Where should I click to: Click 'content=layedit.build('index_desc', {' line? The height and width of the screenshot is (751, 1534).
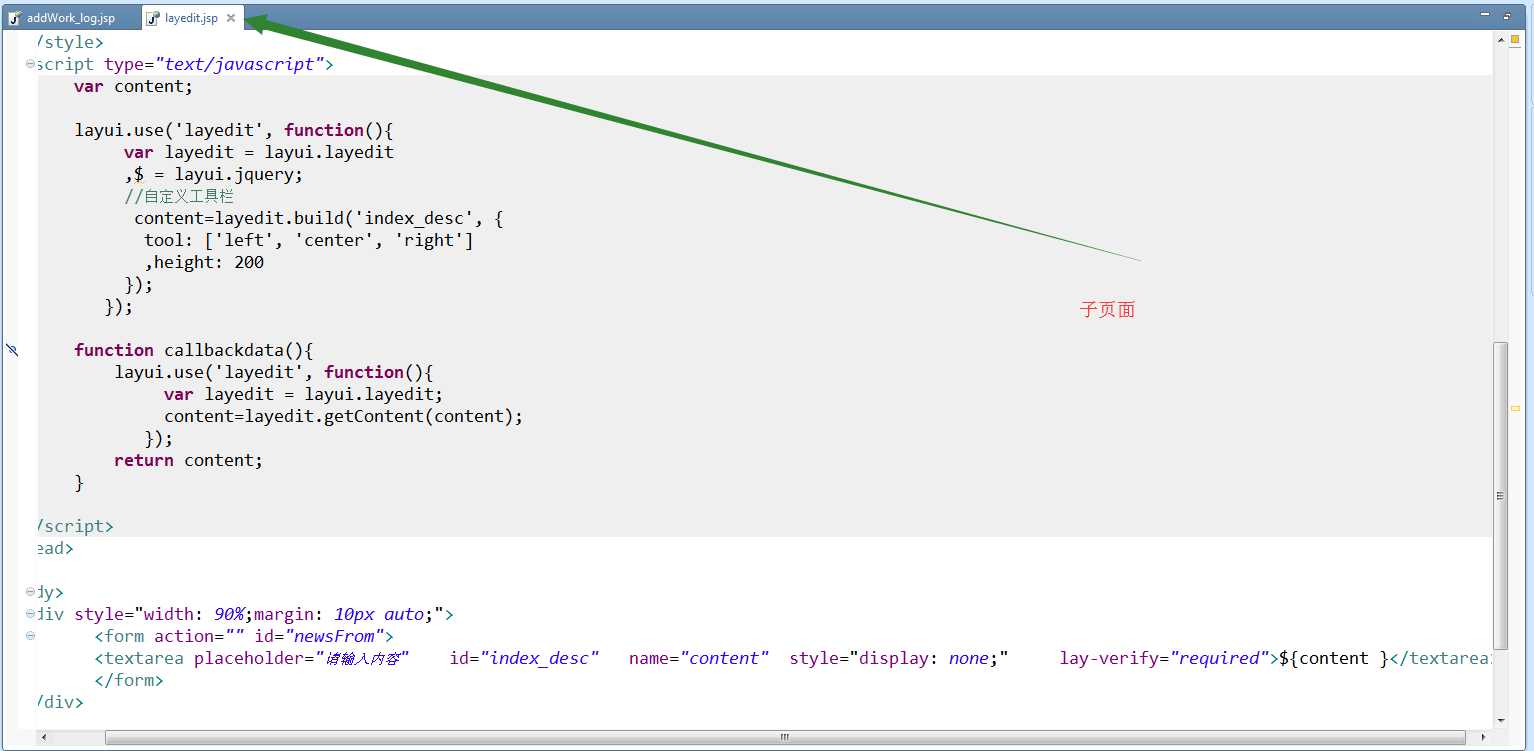point(318,218)
